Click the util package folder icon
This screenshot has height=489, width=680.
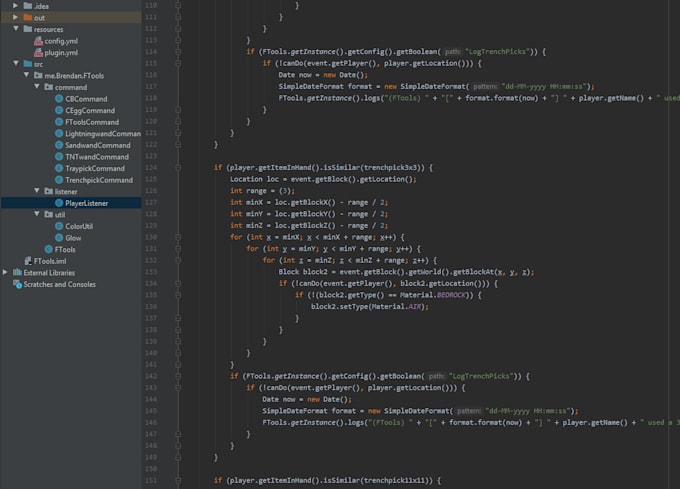49,214
